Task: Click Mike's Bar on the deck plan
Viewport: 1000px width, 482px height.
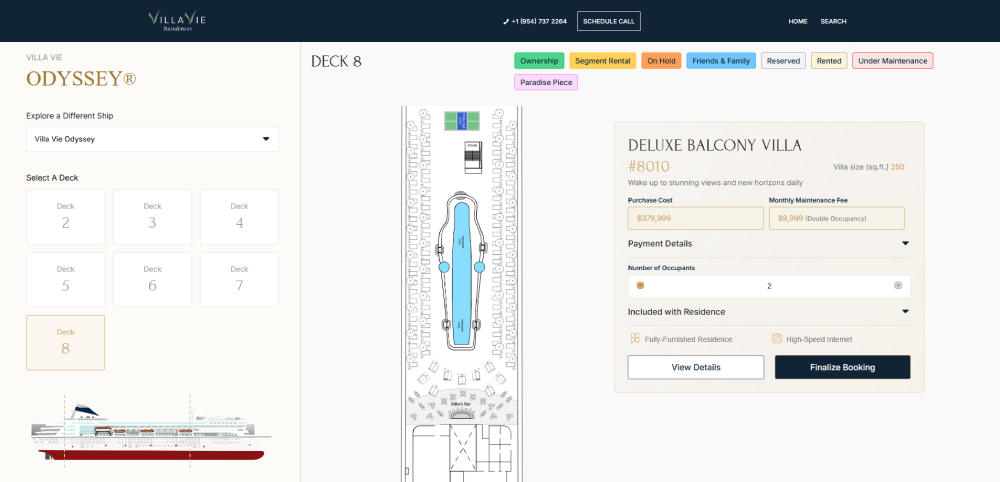Action: [461, 408]
